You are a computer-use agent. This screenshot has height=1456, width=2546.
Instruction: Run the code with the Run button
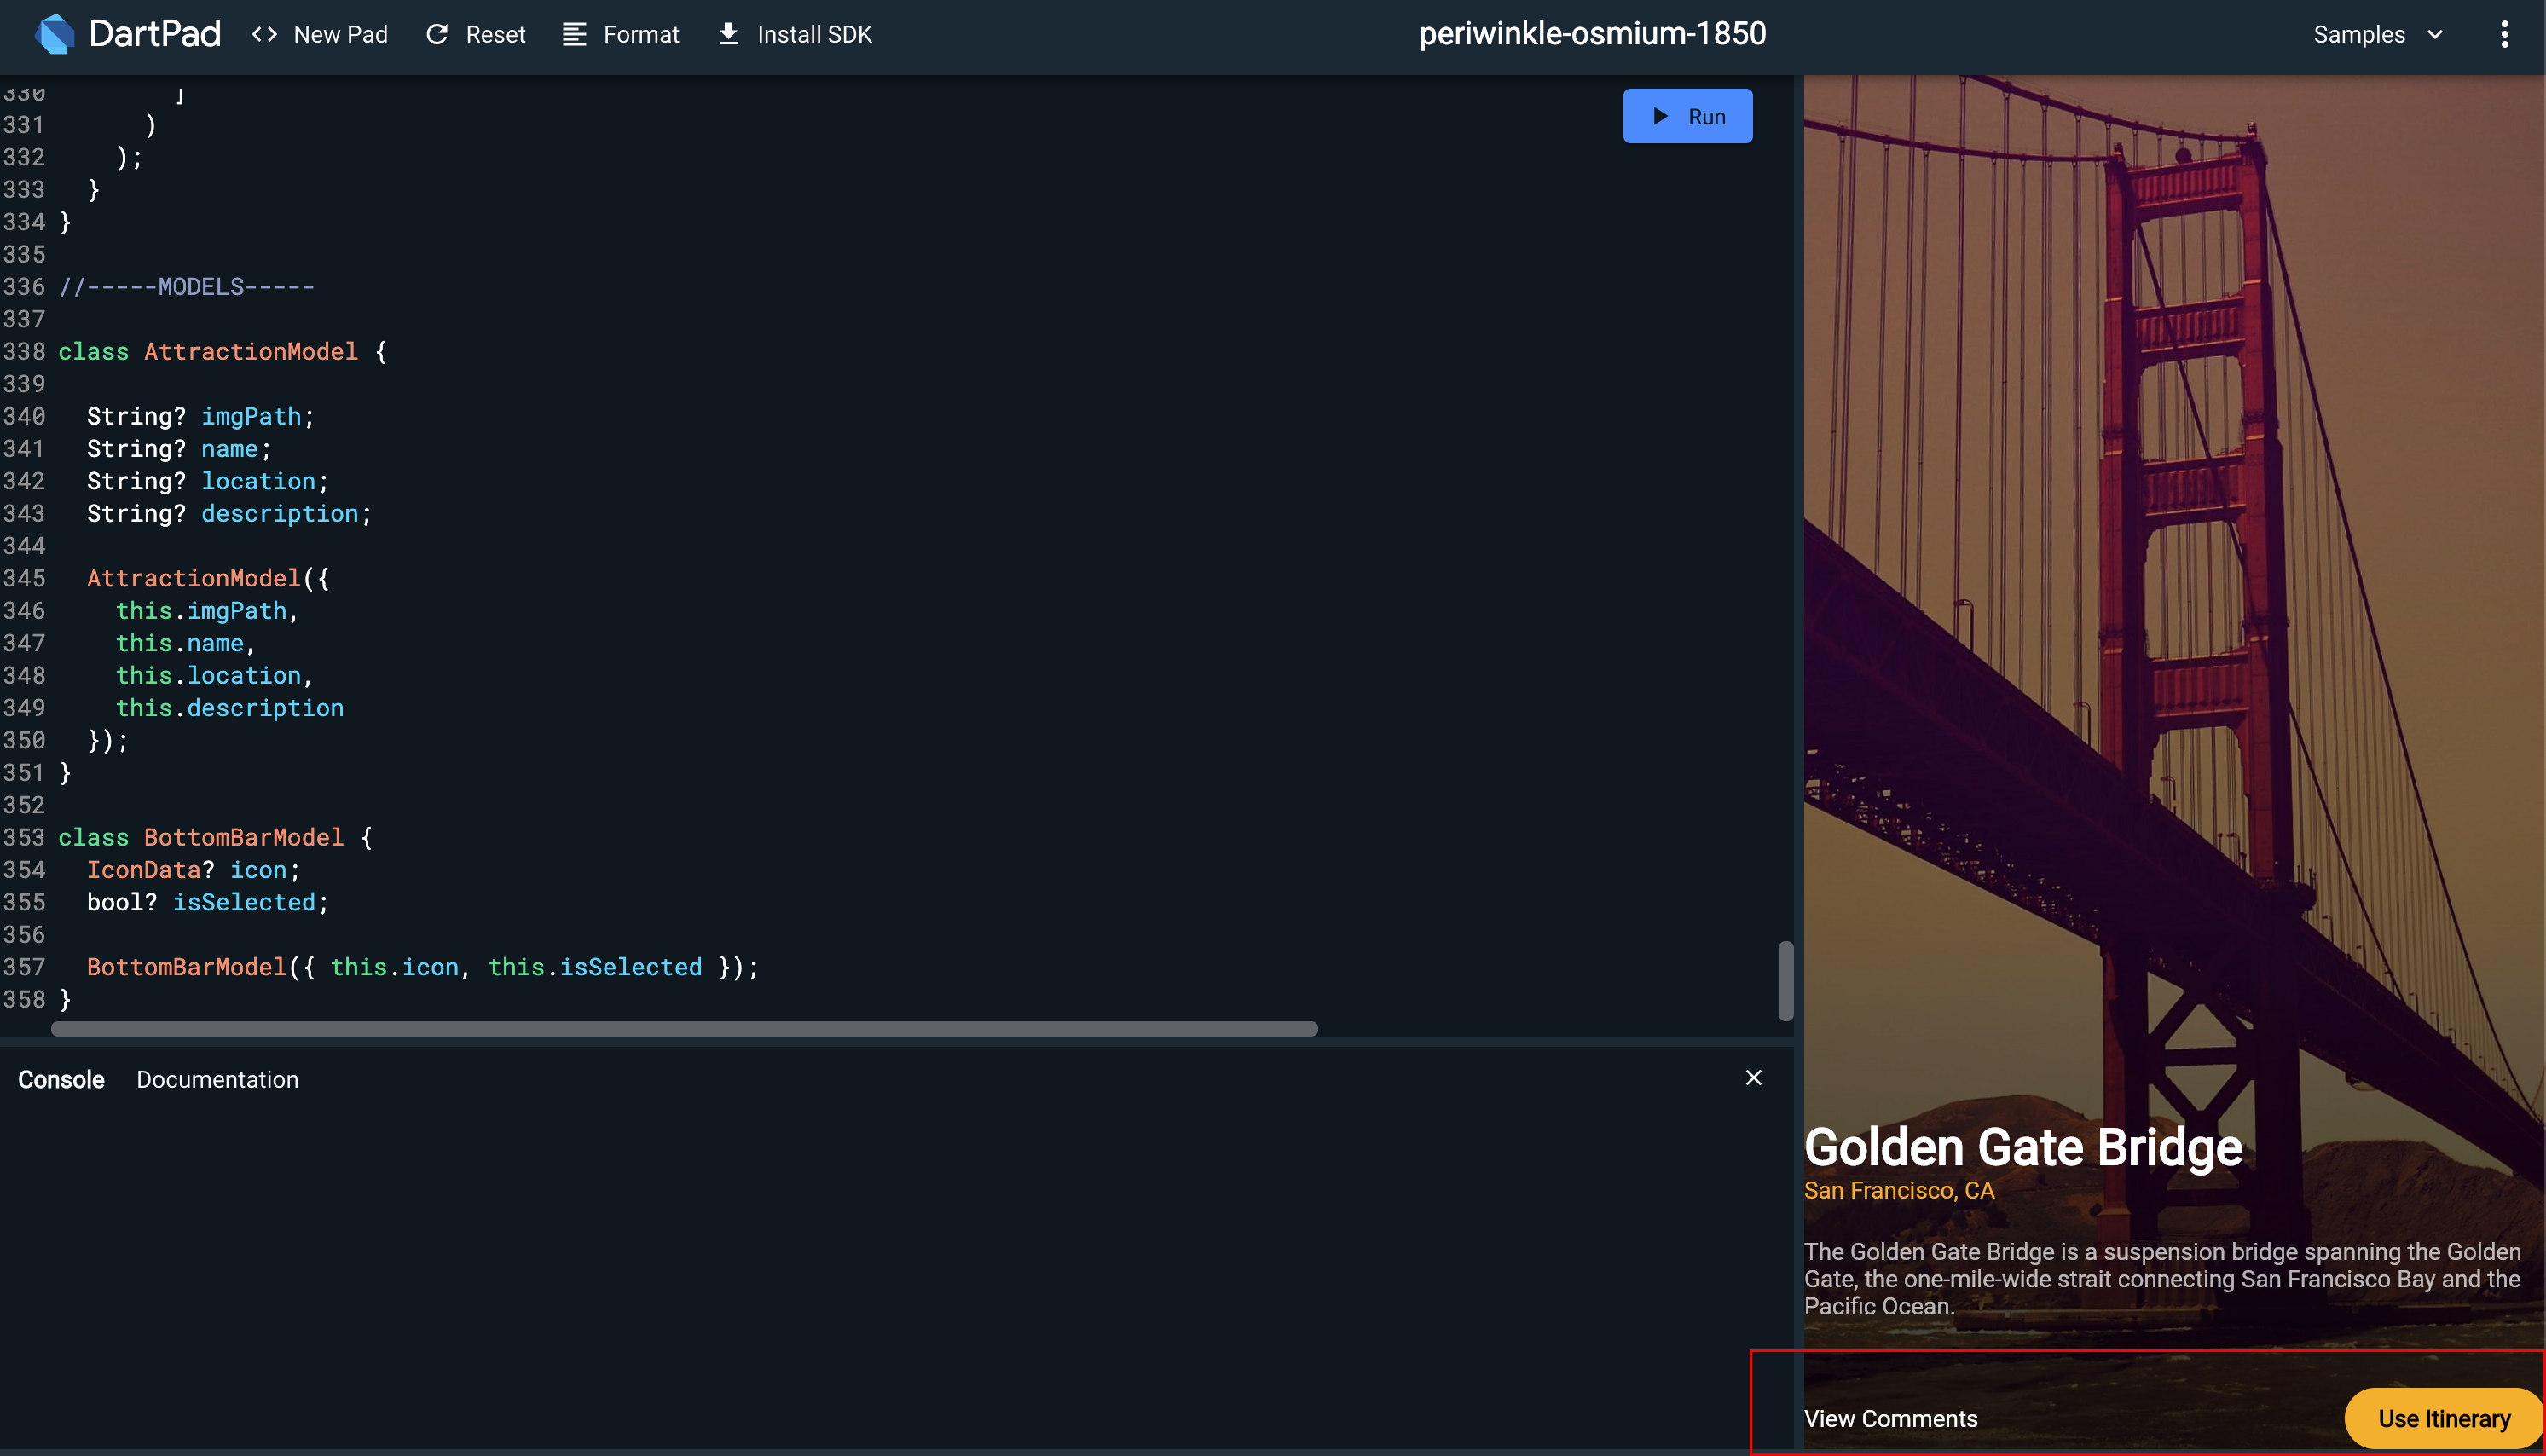(x=1687, y=116)
